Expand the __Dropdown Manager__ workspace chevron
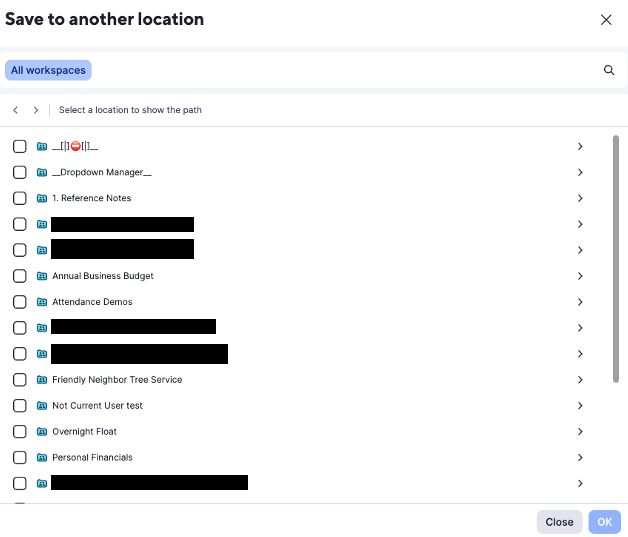 pyautogui.click(x=580, y=172)
